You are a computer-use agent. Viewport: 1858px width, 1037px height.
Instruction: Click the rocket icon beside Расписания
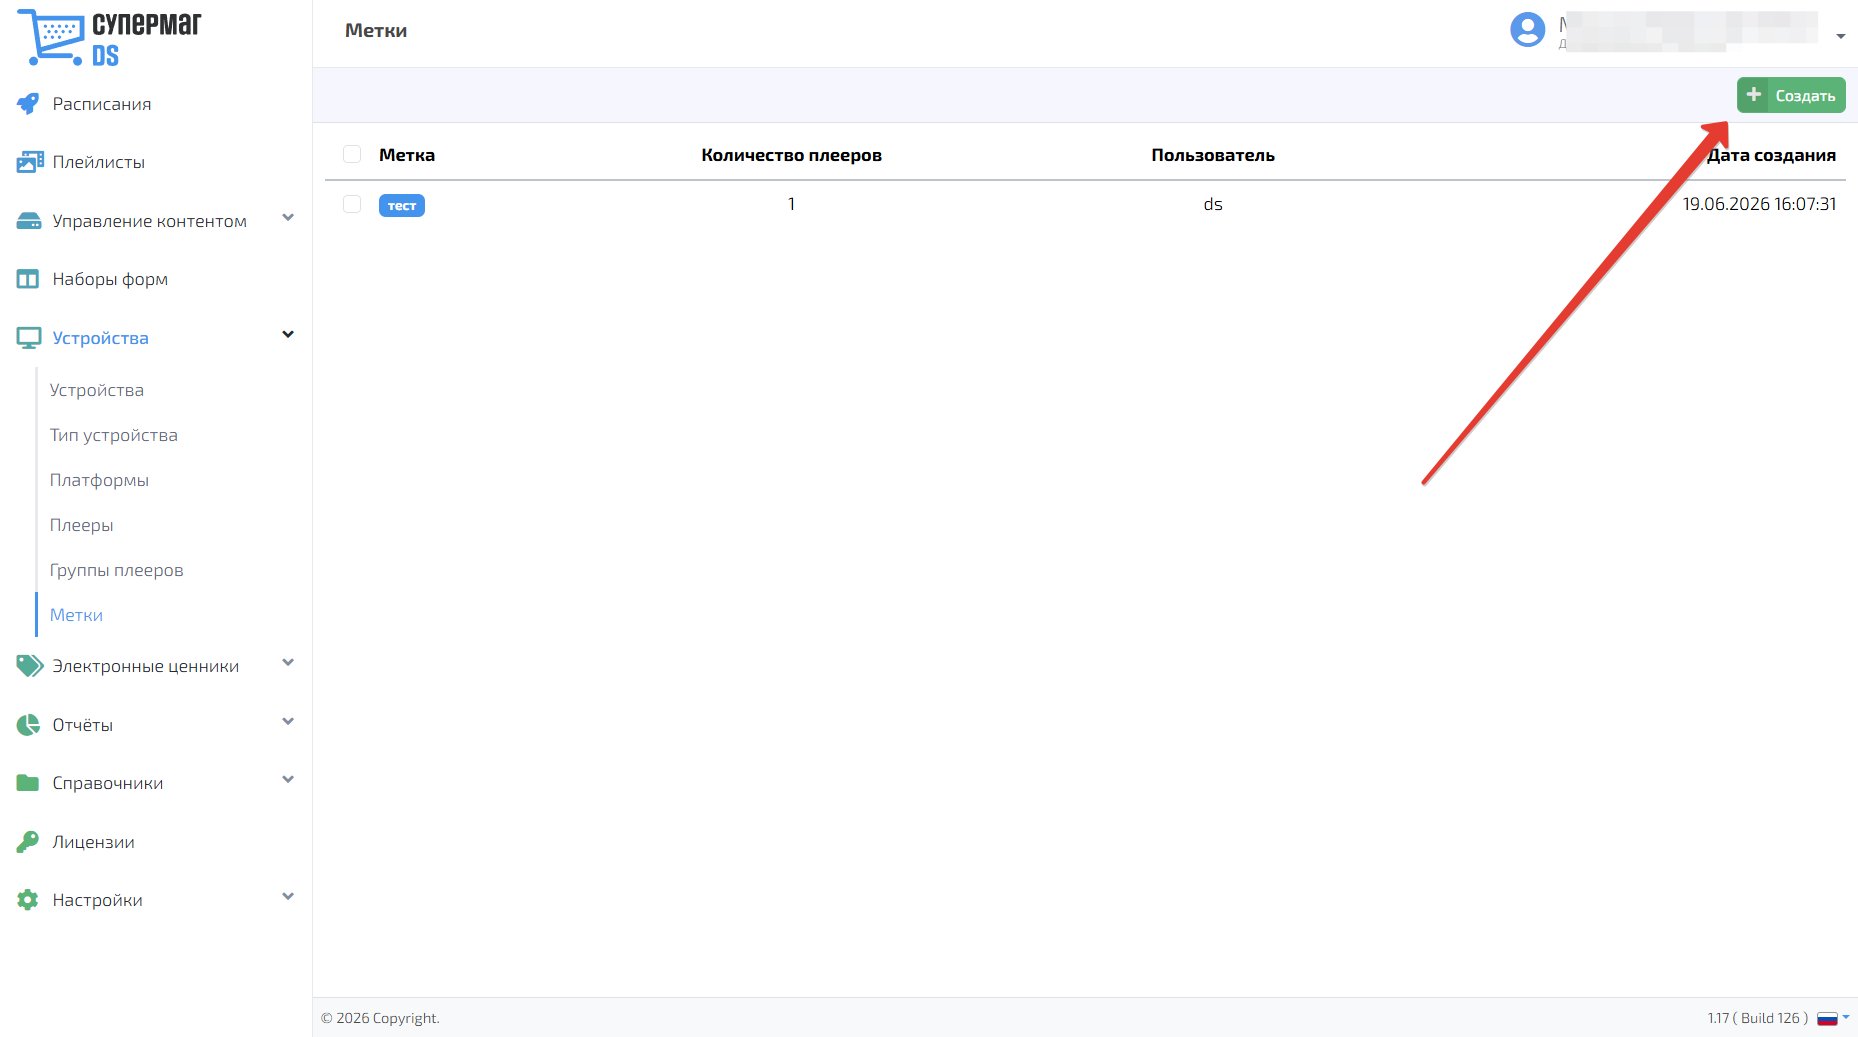pos(28,103)
